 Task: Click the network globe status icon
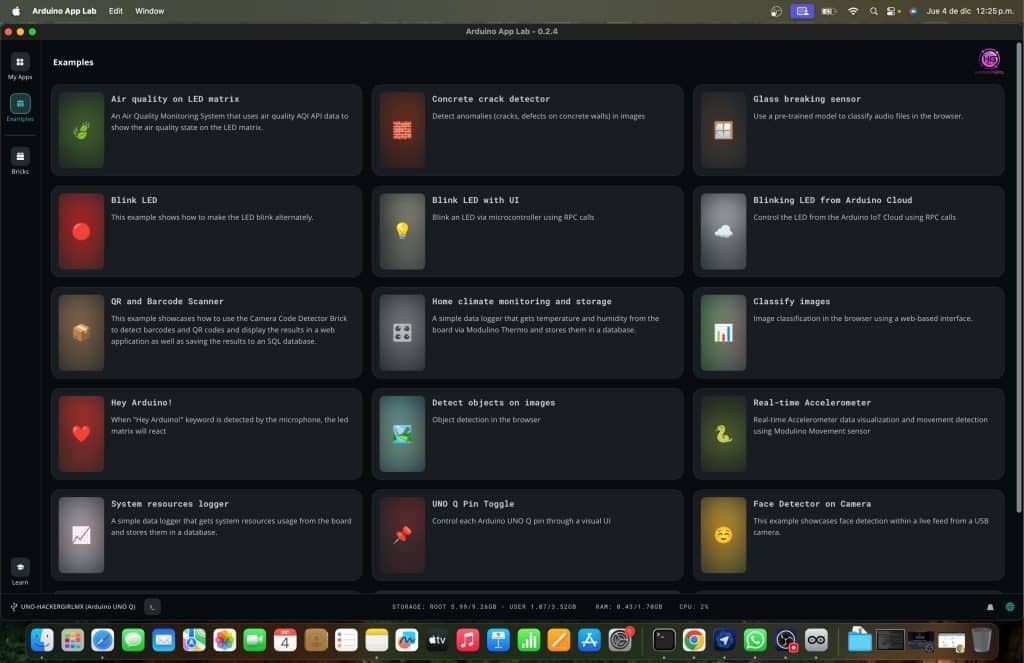(x=1010, y=607)
